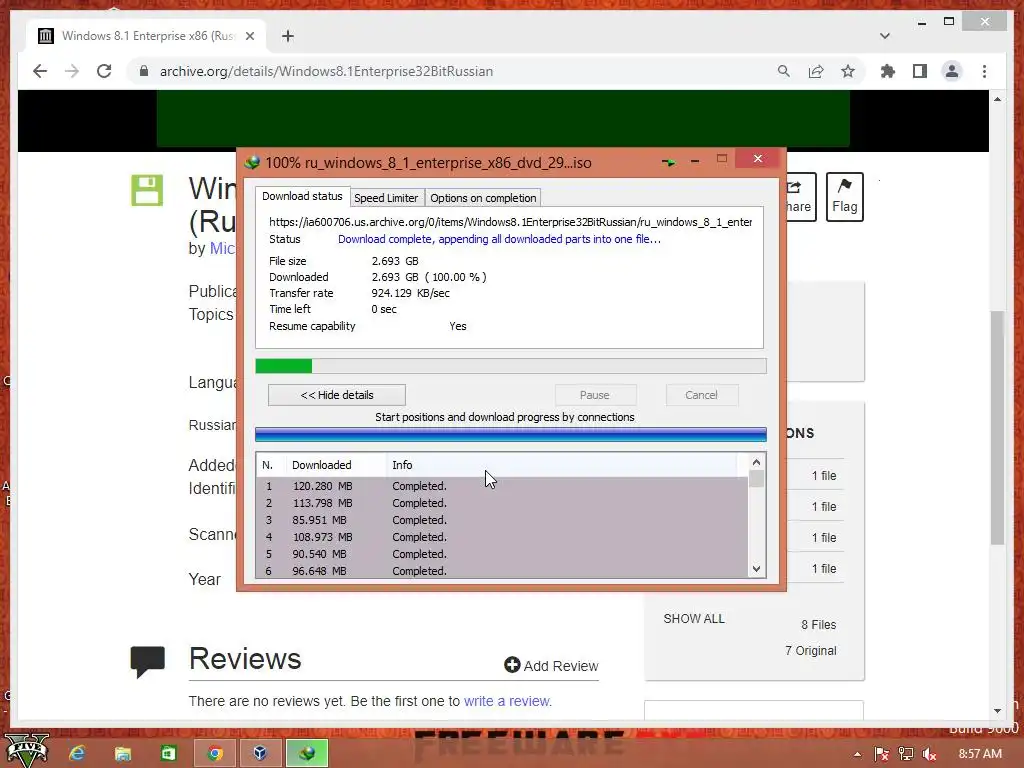Go back using Chrome's back arrow
This screenshot has width=1024, height=768.
pyautogui.click(x=40, y=71)
